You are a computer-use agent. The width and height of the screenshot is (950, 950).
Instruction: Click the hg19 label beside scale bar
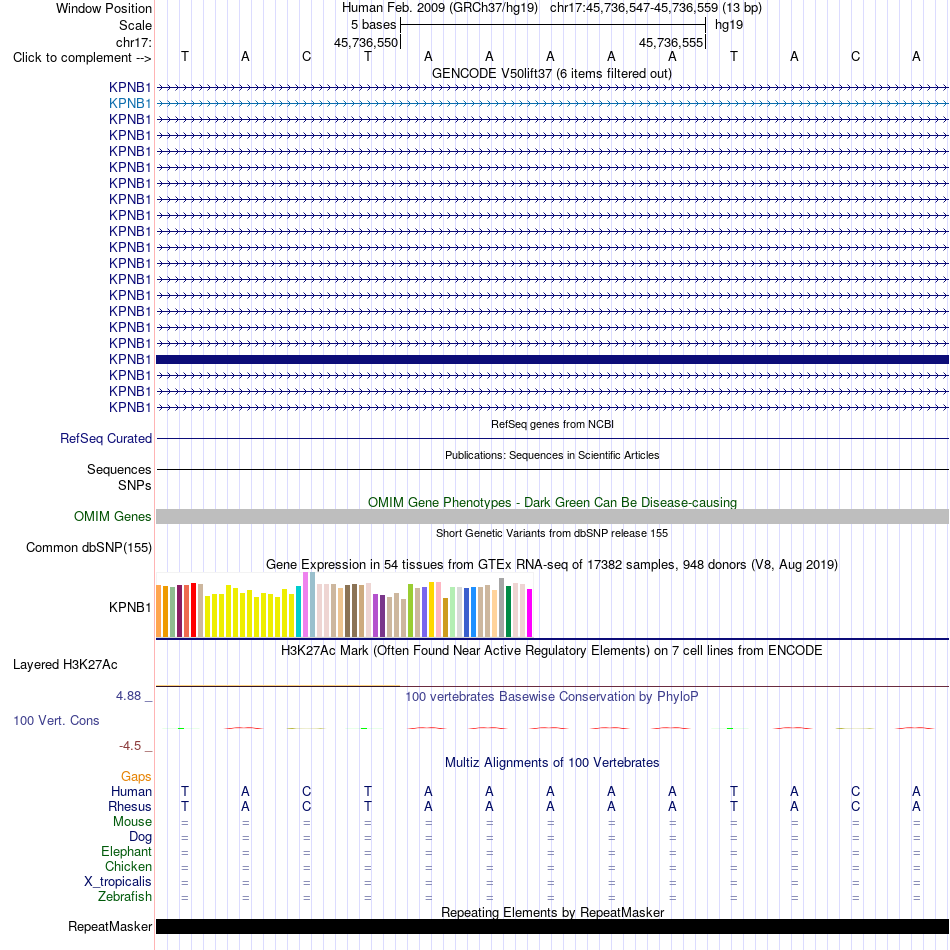point(729,25)
